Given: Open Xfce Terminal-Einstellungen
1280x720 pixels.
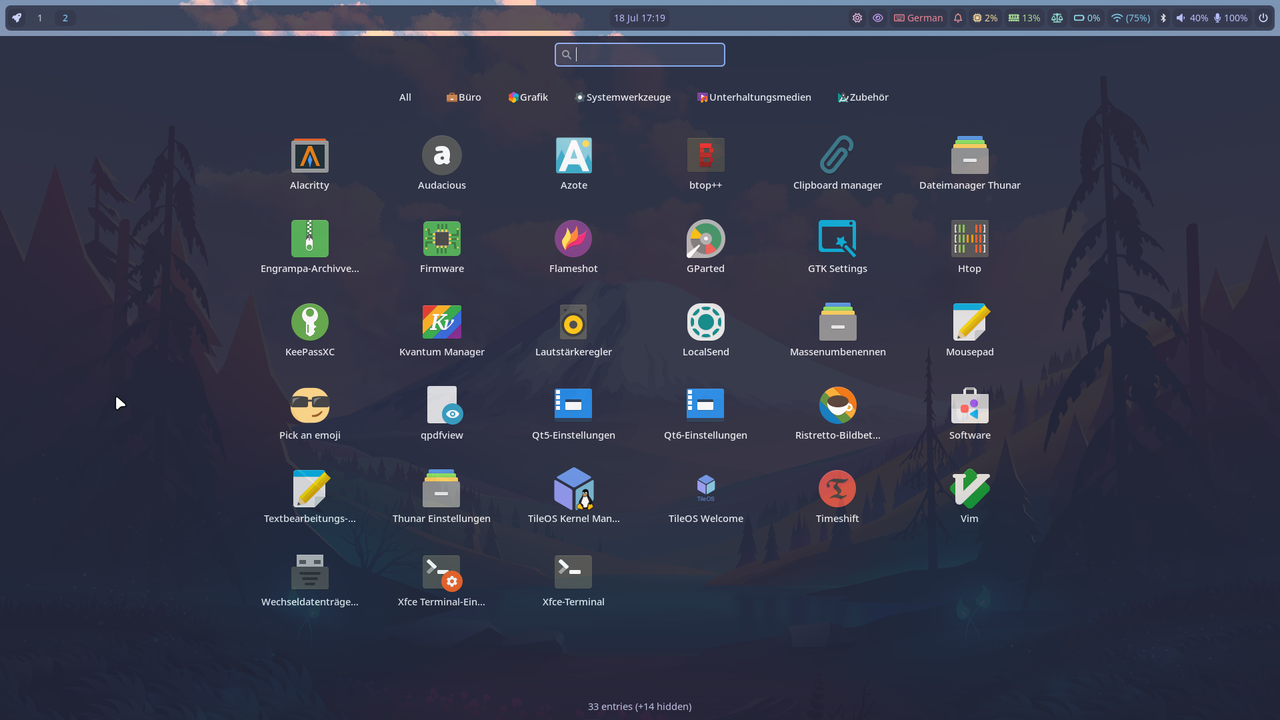Looking at the screenshot, I should (442, 580).
